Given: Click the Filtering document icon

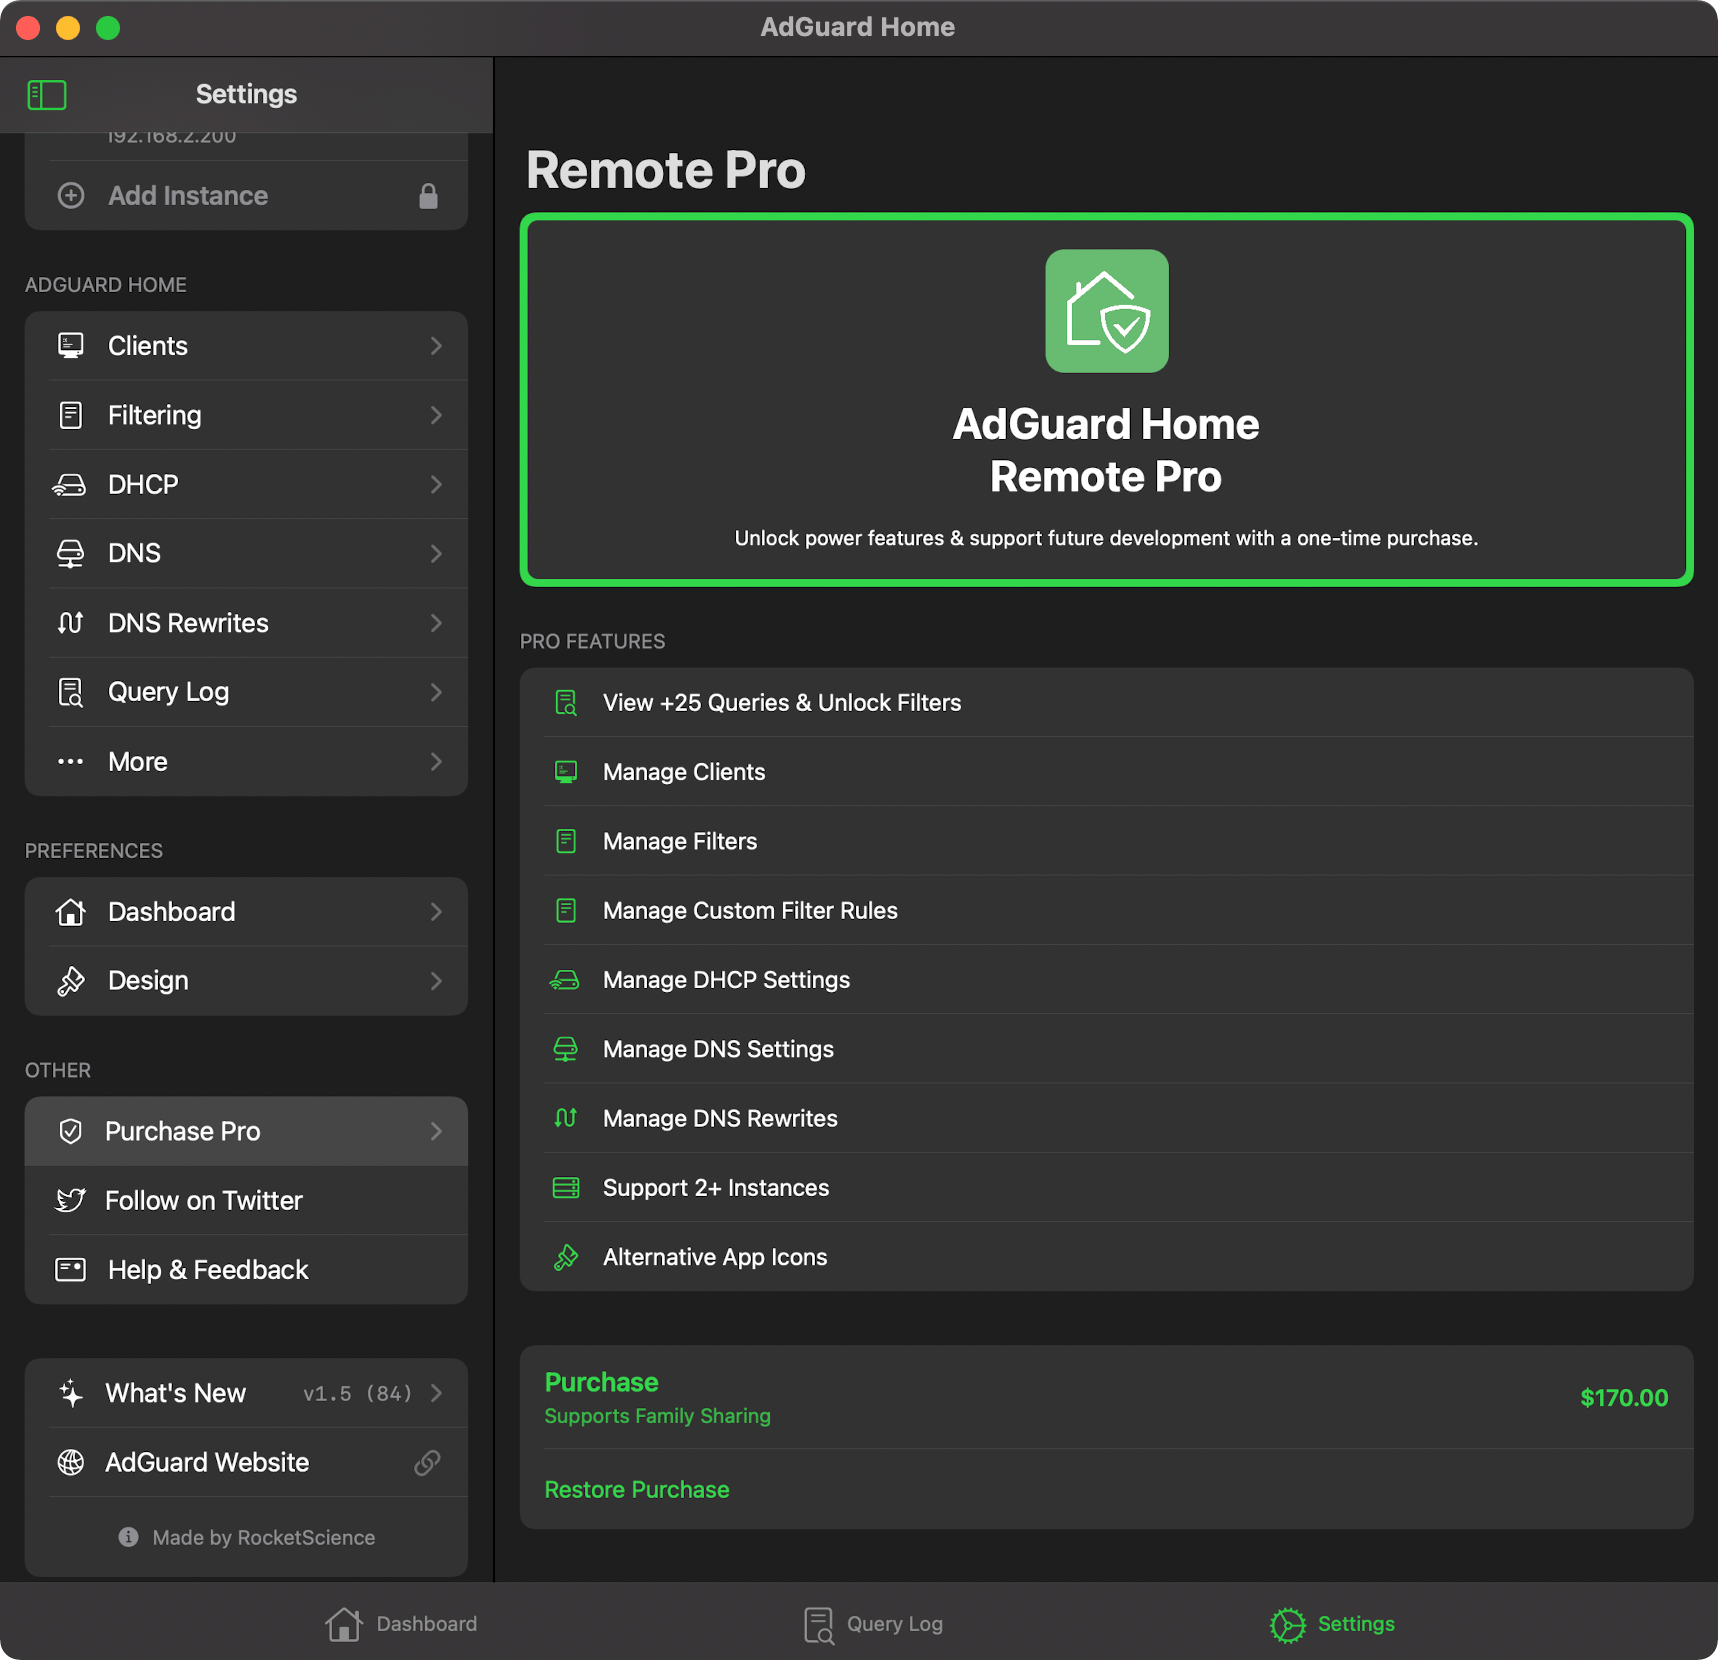Looking at the screenshot, I should 70,415.
